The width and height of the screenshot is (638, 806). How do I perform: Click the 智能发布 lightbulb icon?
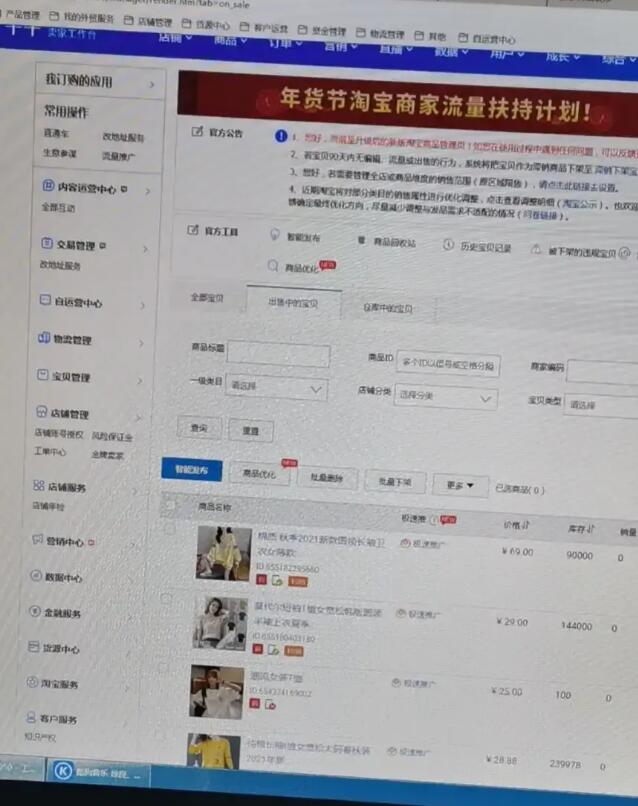[x=275, y=235]
